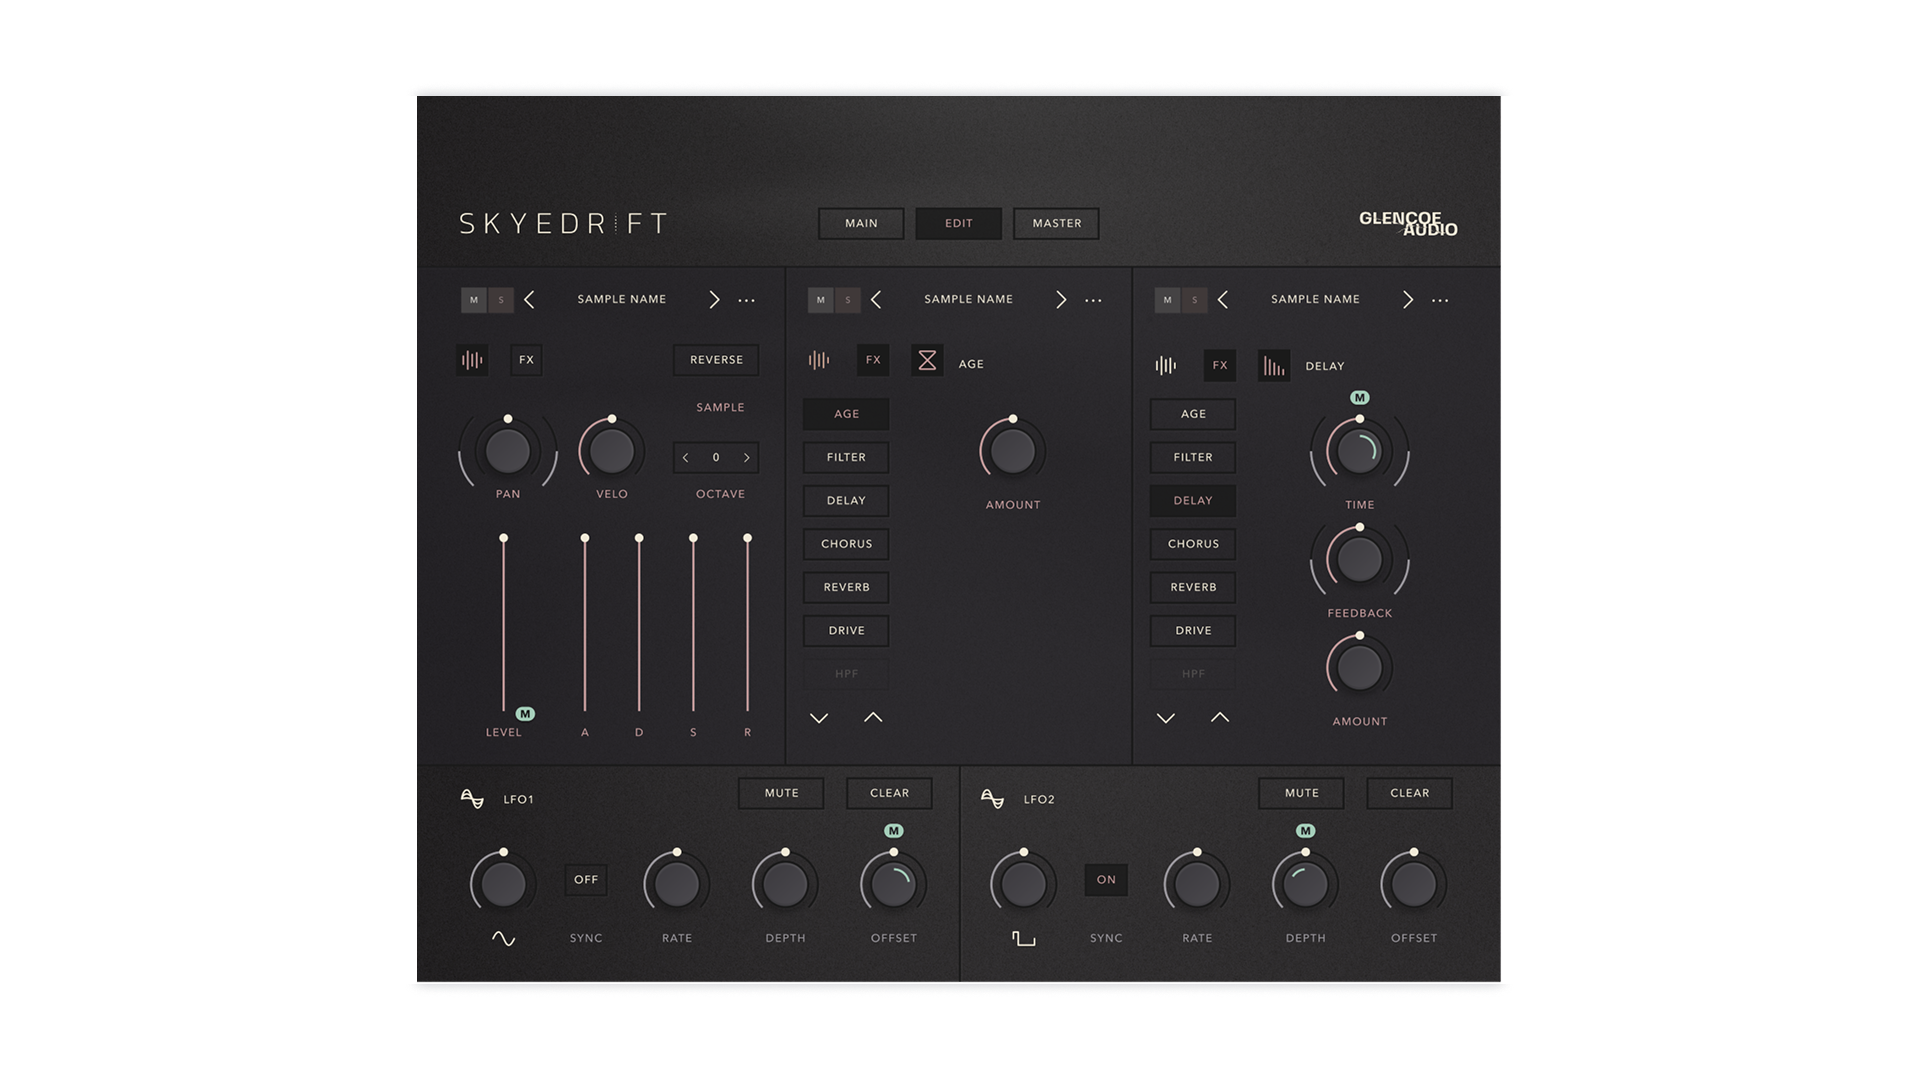Click the Skyedrift title logo
The width and height of the screenshot is (1920, 1080).
point(563,223)
